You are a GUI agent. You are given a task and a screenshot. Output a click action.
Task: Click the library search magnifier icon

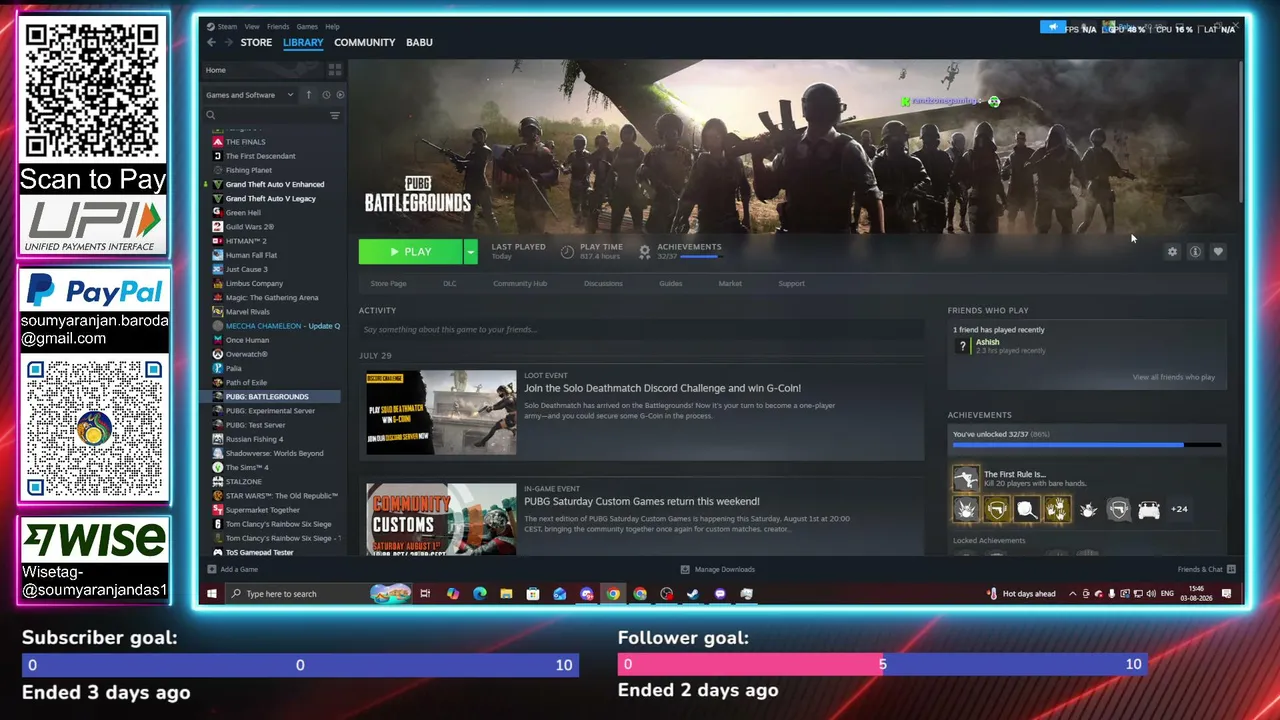coord(211,116)
